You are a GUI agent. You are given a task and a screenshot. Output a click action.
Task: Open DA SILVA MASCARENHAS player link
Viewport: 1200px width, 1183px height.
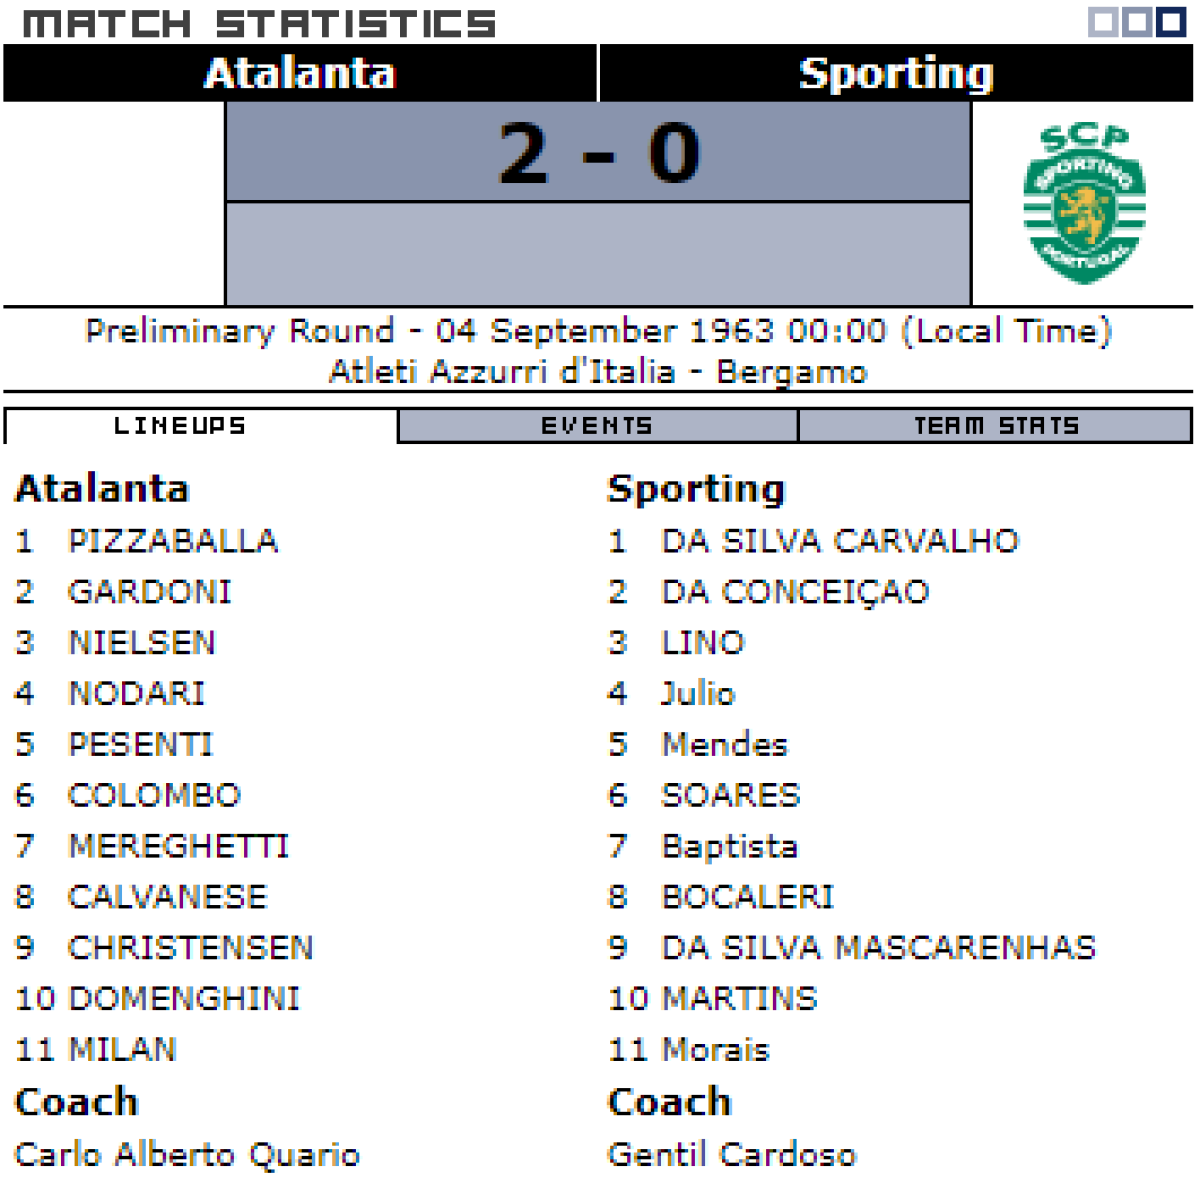point(879,947)
